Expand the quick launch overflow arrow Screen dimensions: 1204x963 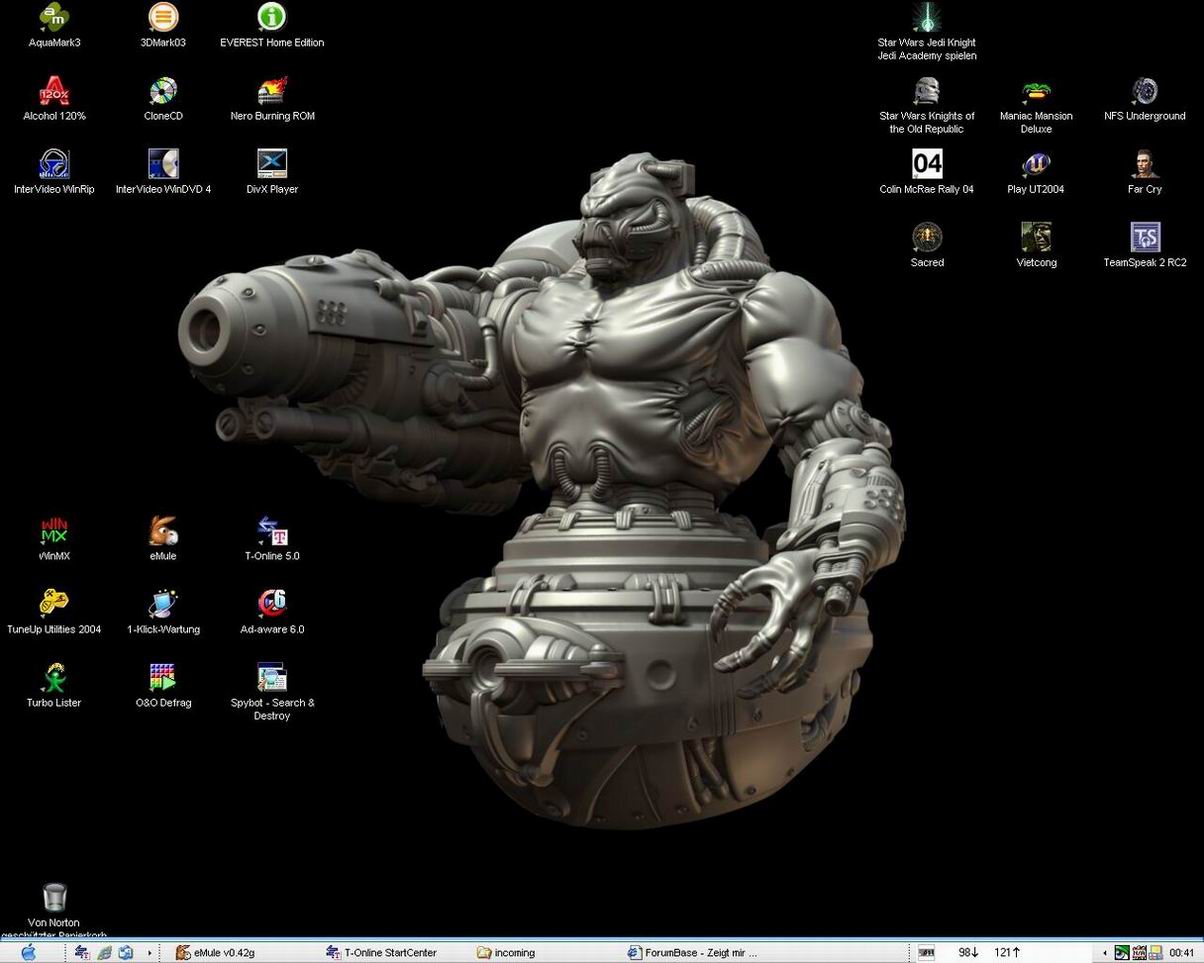150,953
